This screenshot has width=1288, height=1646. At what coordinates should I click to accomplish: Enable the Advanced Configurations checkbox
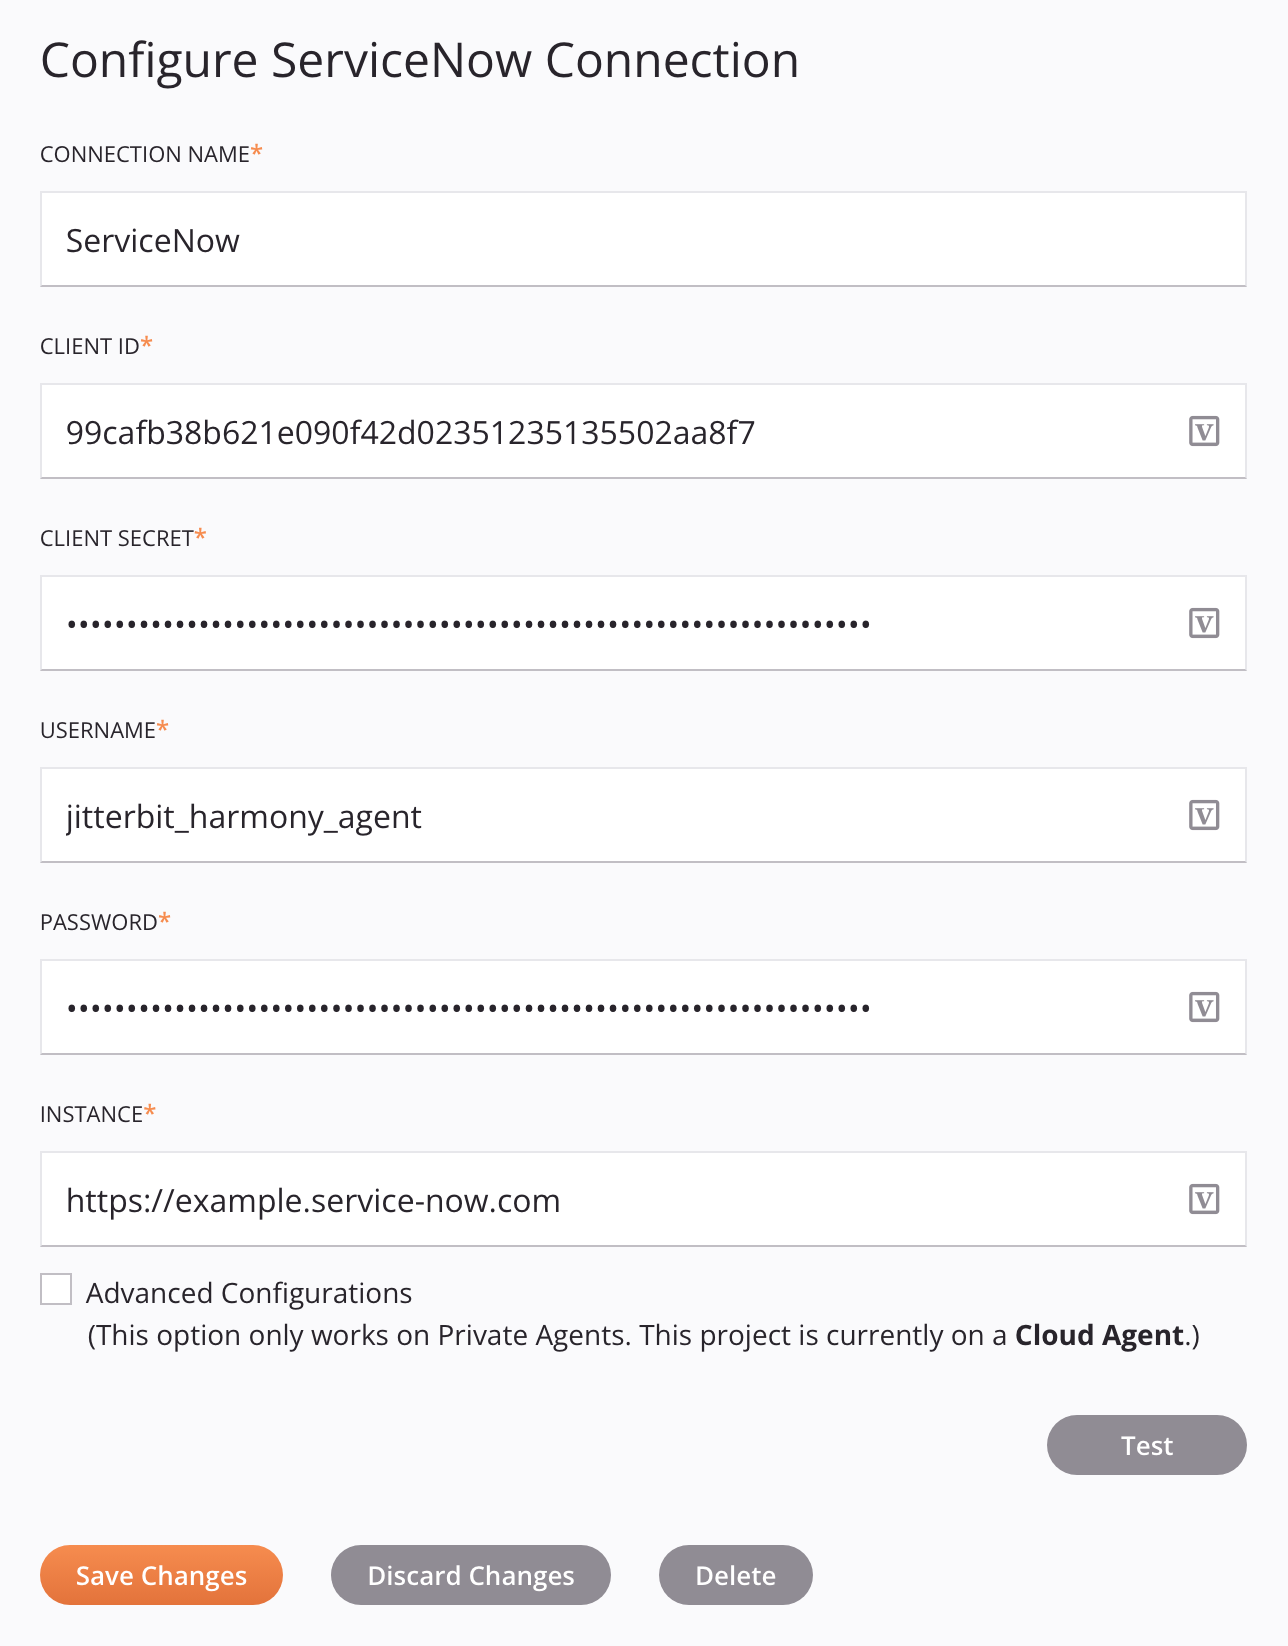point(56,1290)
